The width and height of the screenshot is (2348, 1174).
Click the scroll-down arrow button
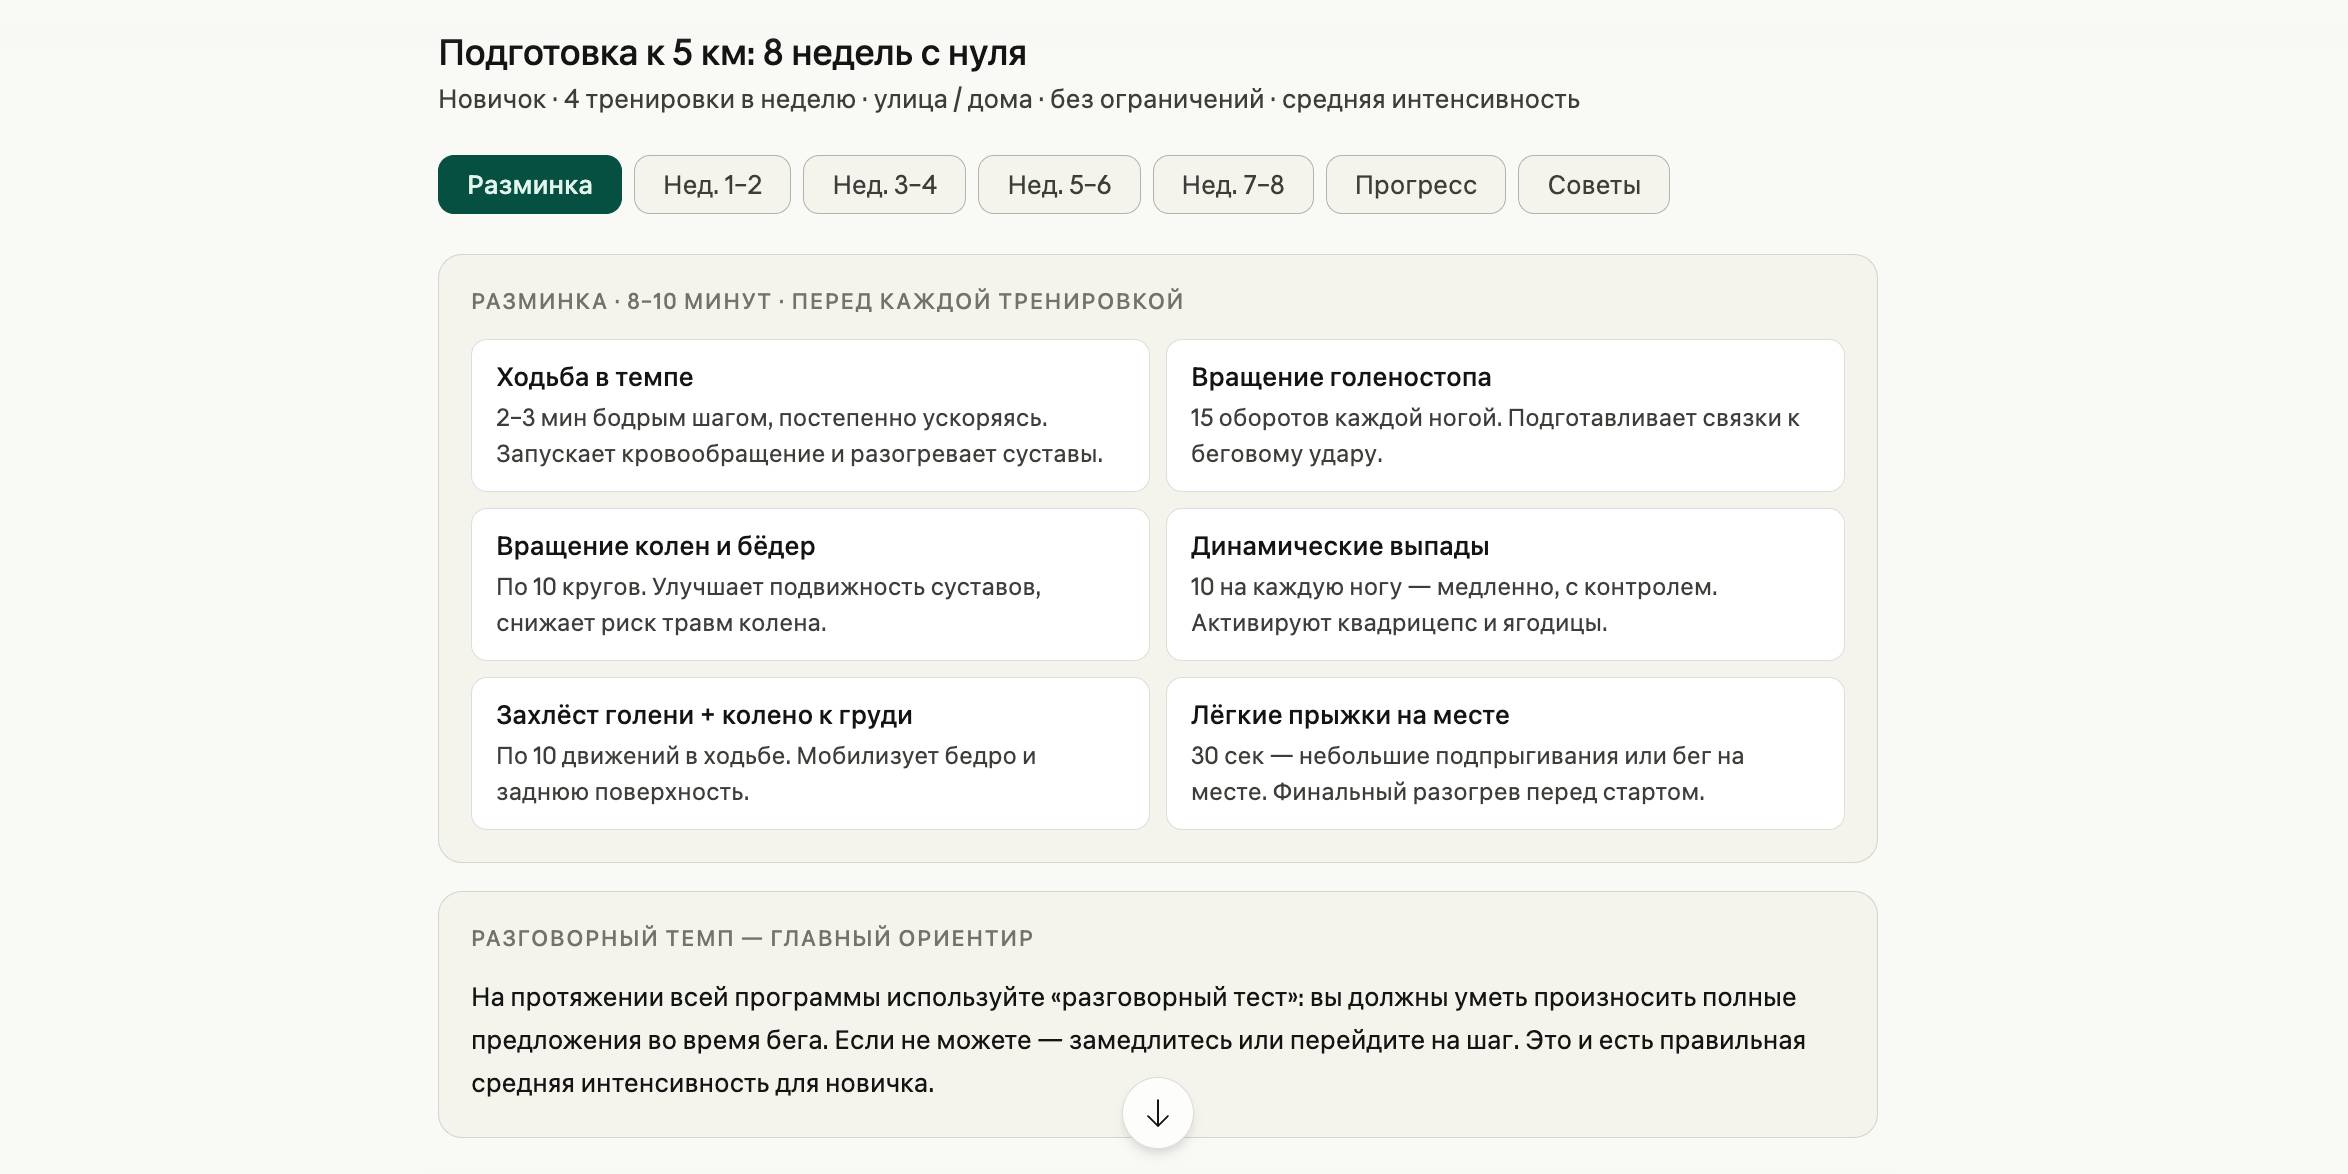pos(1157,1113)
